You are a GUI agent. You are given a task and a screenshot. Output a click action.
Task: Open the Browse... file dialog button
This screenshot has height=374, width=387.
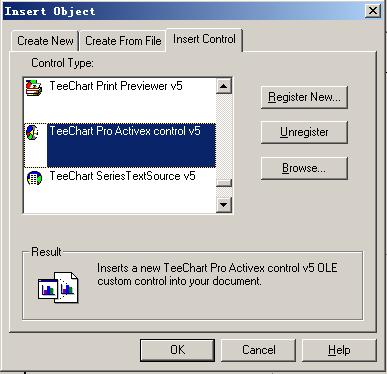[304, 168]
